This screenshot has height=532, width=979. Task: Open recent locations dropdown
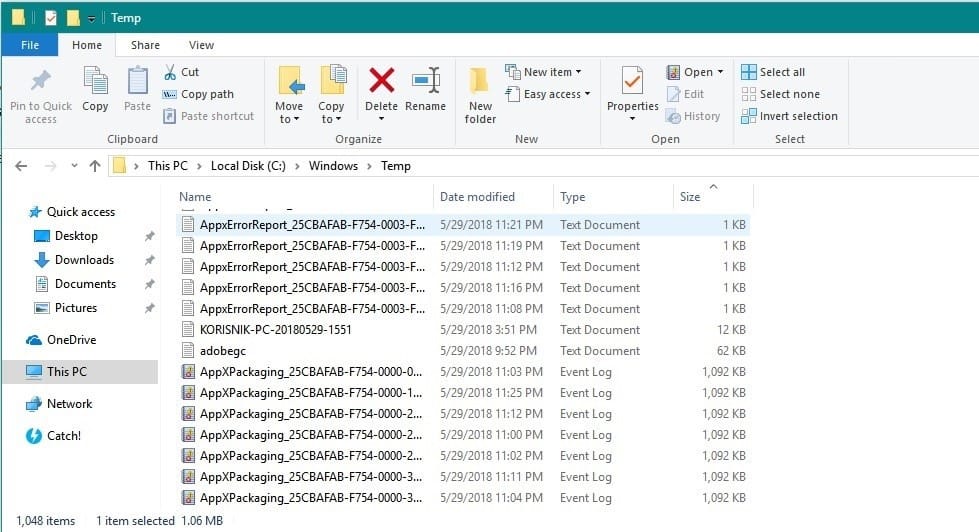(74, 166)
